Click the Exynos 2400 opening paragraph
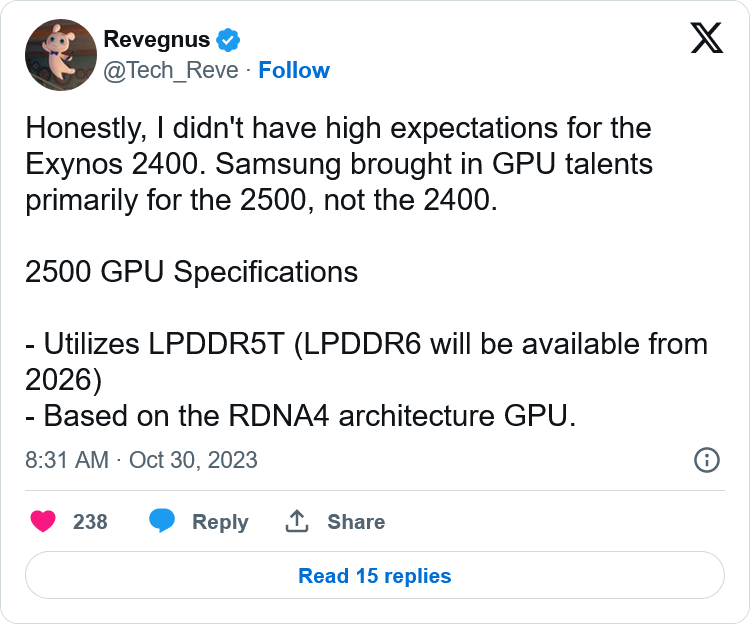 339,164
